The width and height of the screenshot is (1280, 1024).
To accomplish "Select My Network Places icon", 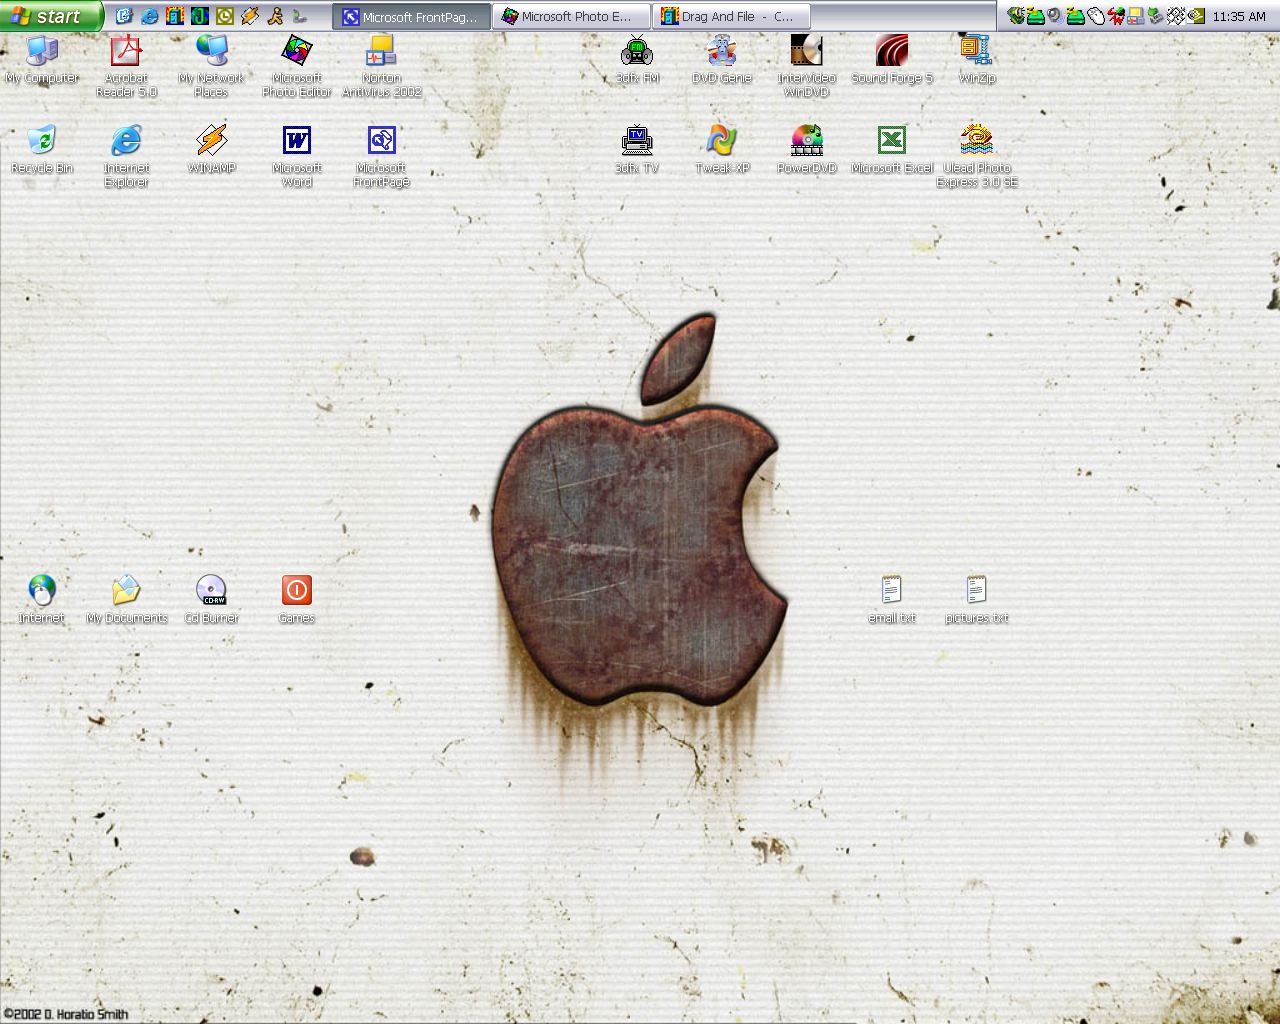I will click(x=211, y=66).
